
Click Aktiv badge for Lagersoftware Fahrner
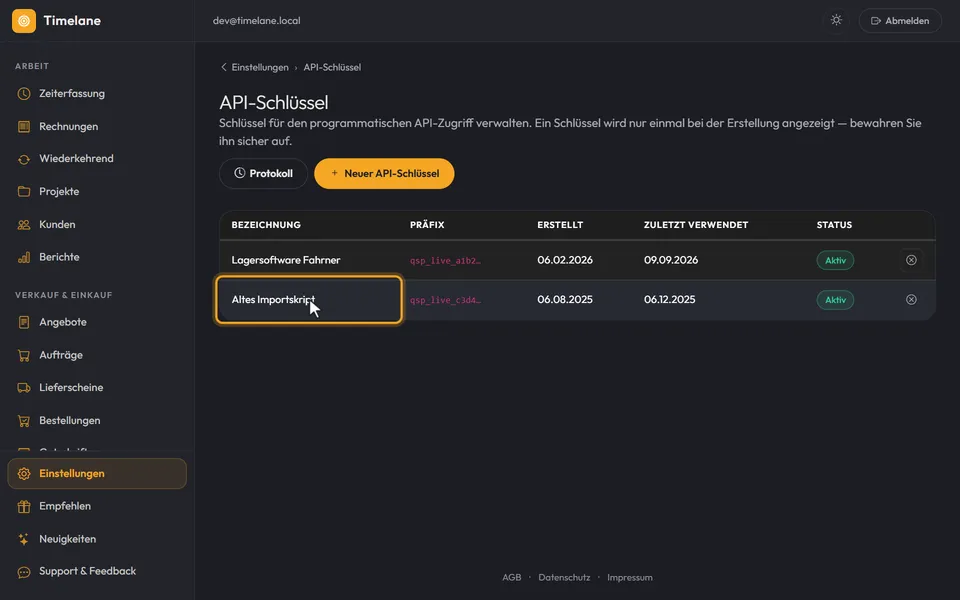click(835, 260)
